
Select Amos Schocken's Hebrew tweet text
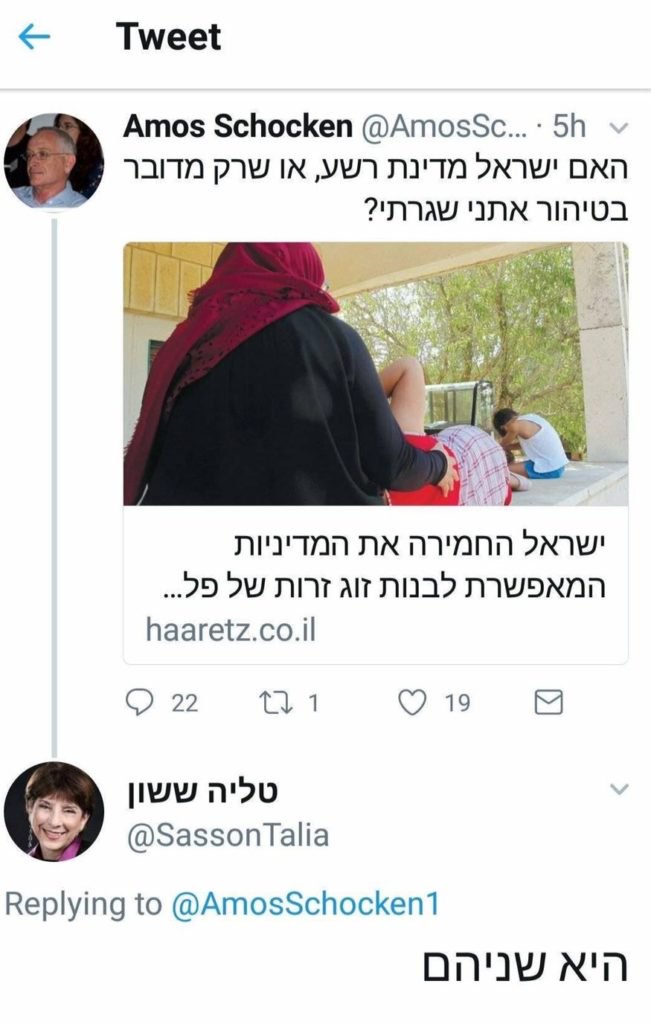point(375,190)
